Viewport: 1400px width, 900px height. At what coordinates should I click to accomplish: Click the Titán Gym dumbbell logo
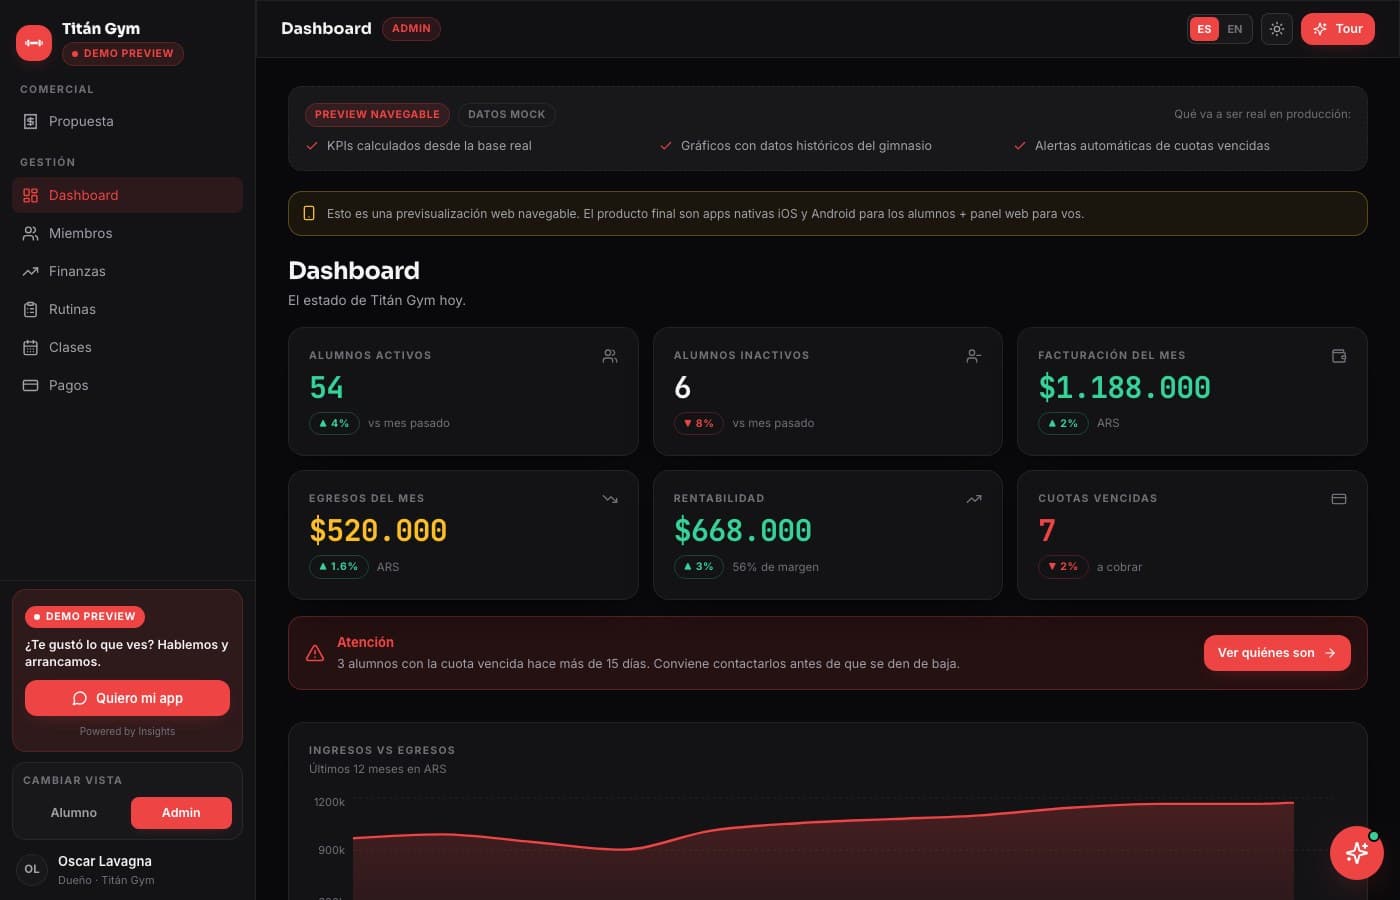34,42
